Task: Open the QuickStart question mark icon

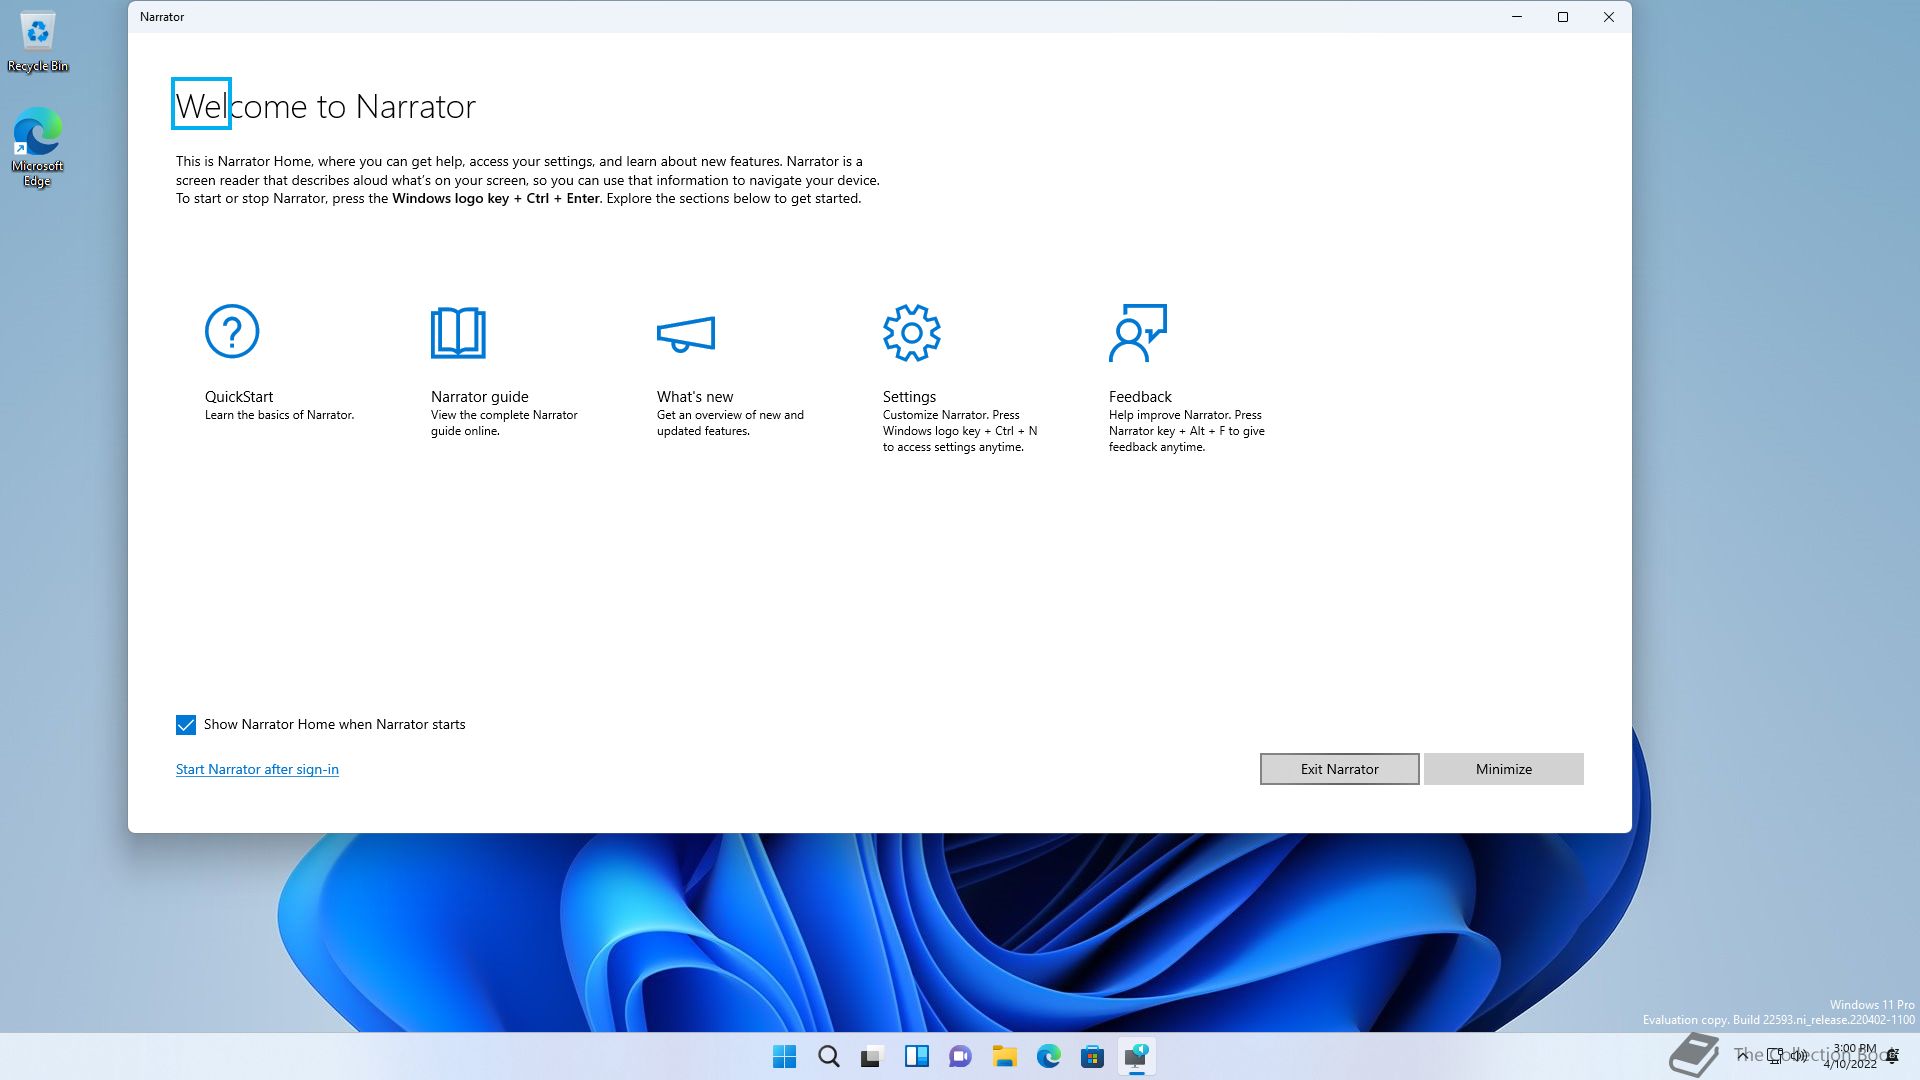Action: 232,331
